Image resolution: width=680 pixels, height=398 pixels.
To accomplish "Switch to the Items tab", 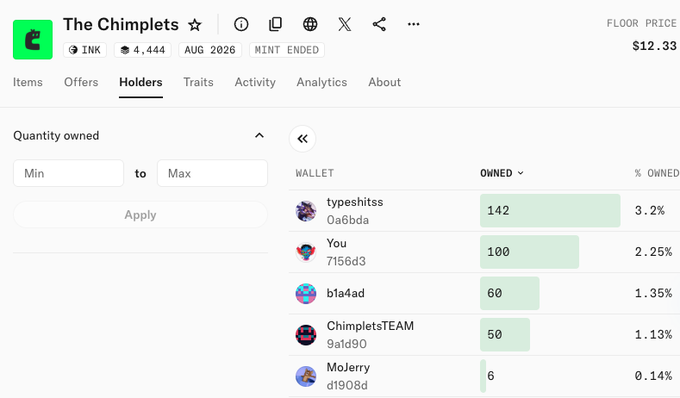I will click(x=28, y=82).
